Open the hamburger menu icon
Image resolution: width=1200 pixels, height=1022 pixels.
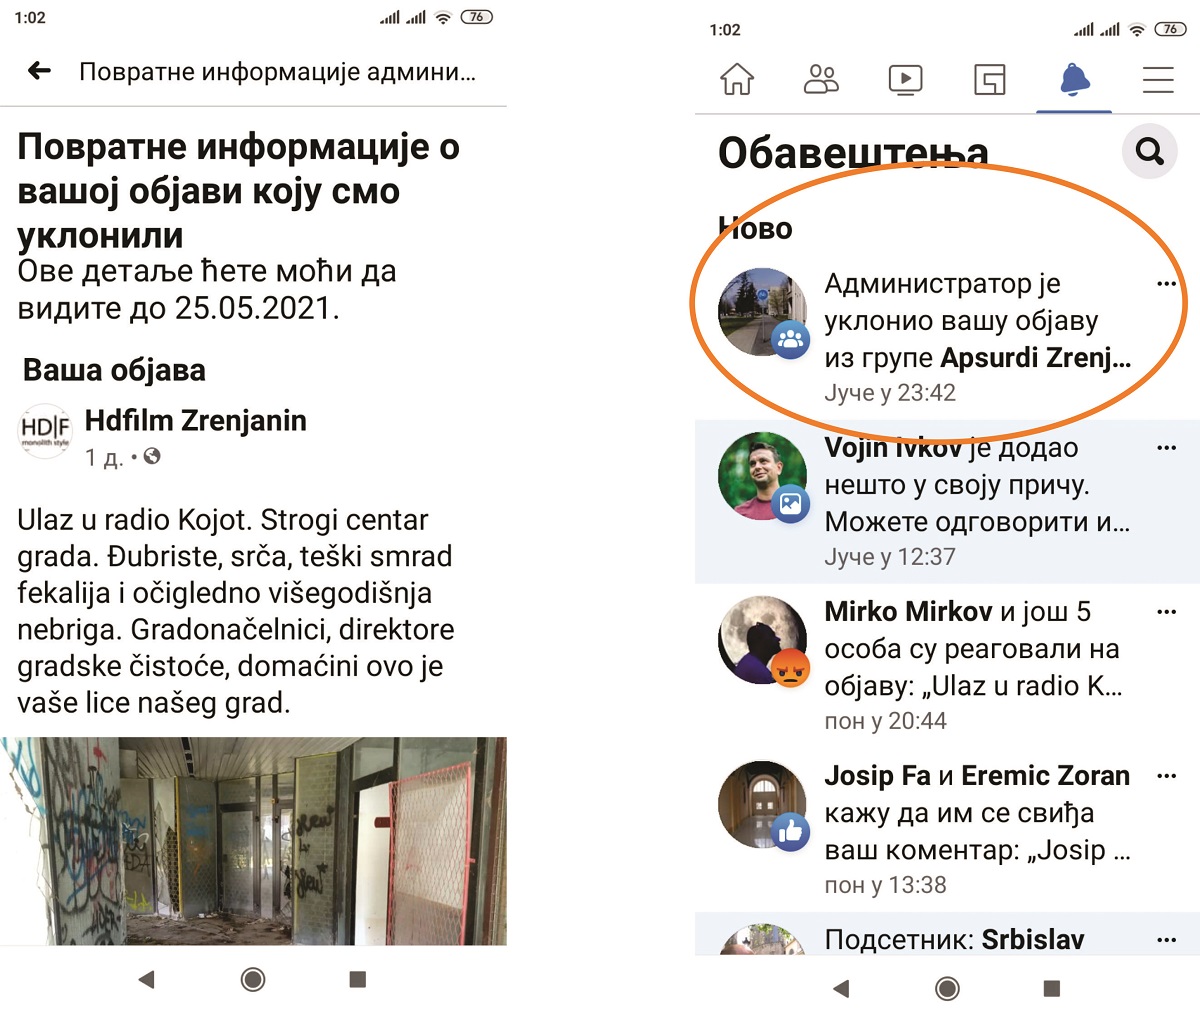(1158, 79)
